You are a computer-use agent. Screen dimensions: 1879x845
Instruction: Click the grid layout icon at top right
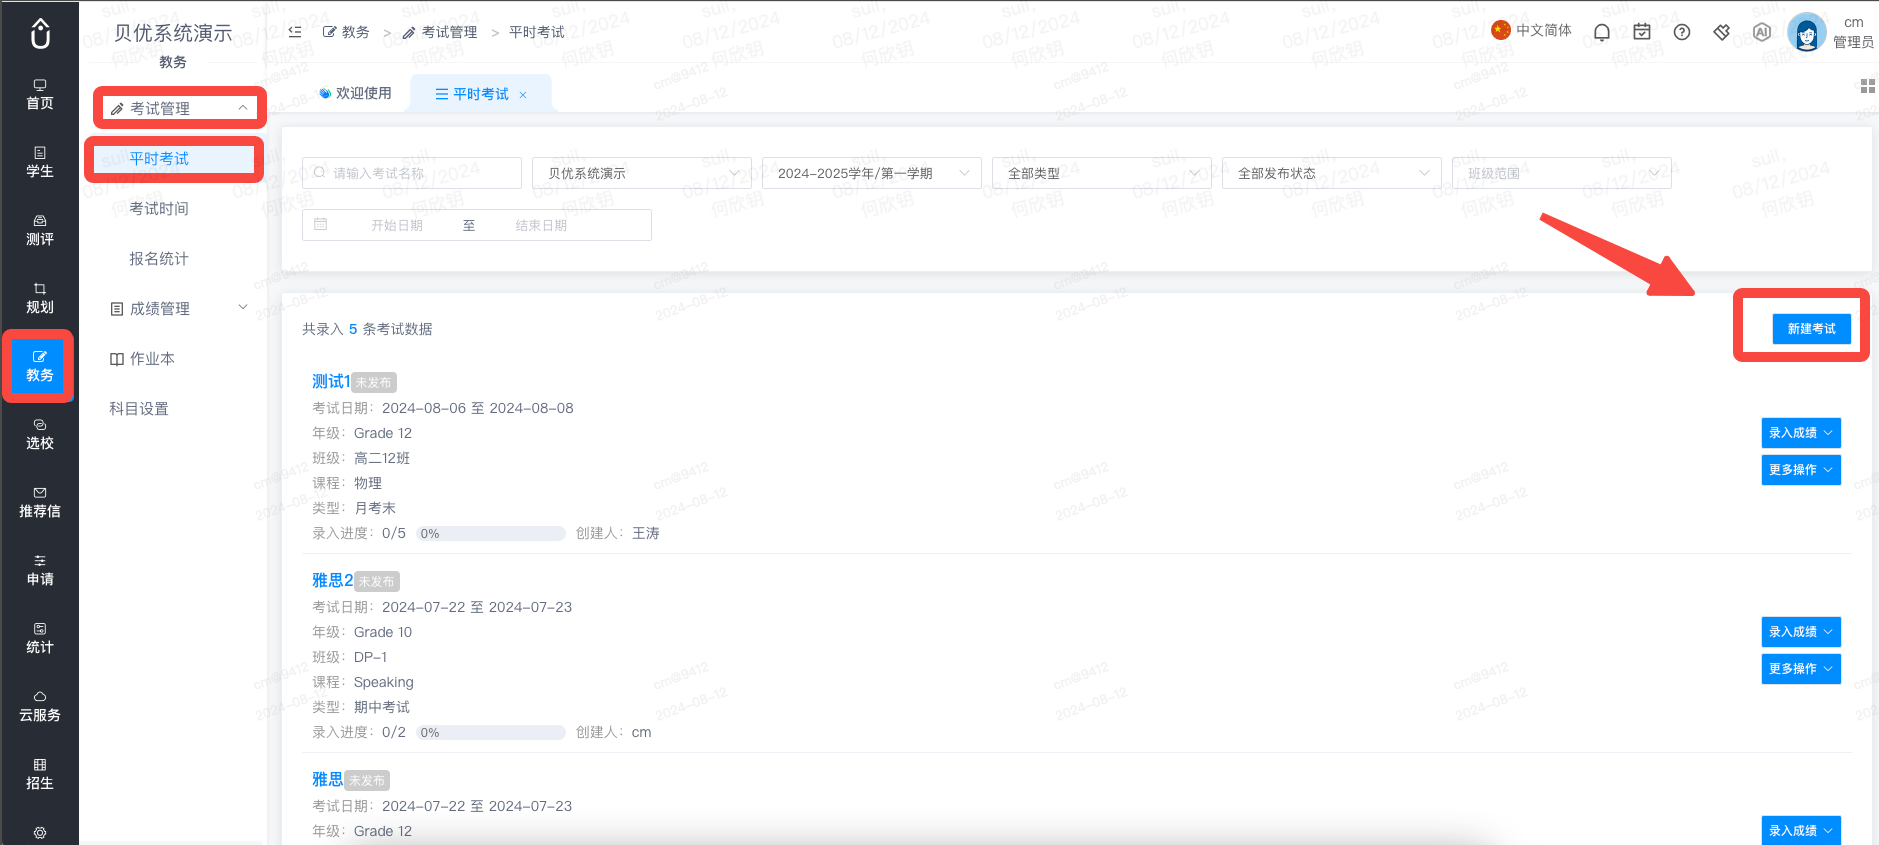(x=1867, y=87)
